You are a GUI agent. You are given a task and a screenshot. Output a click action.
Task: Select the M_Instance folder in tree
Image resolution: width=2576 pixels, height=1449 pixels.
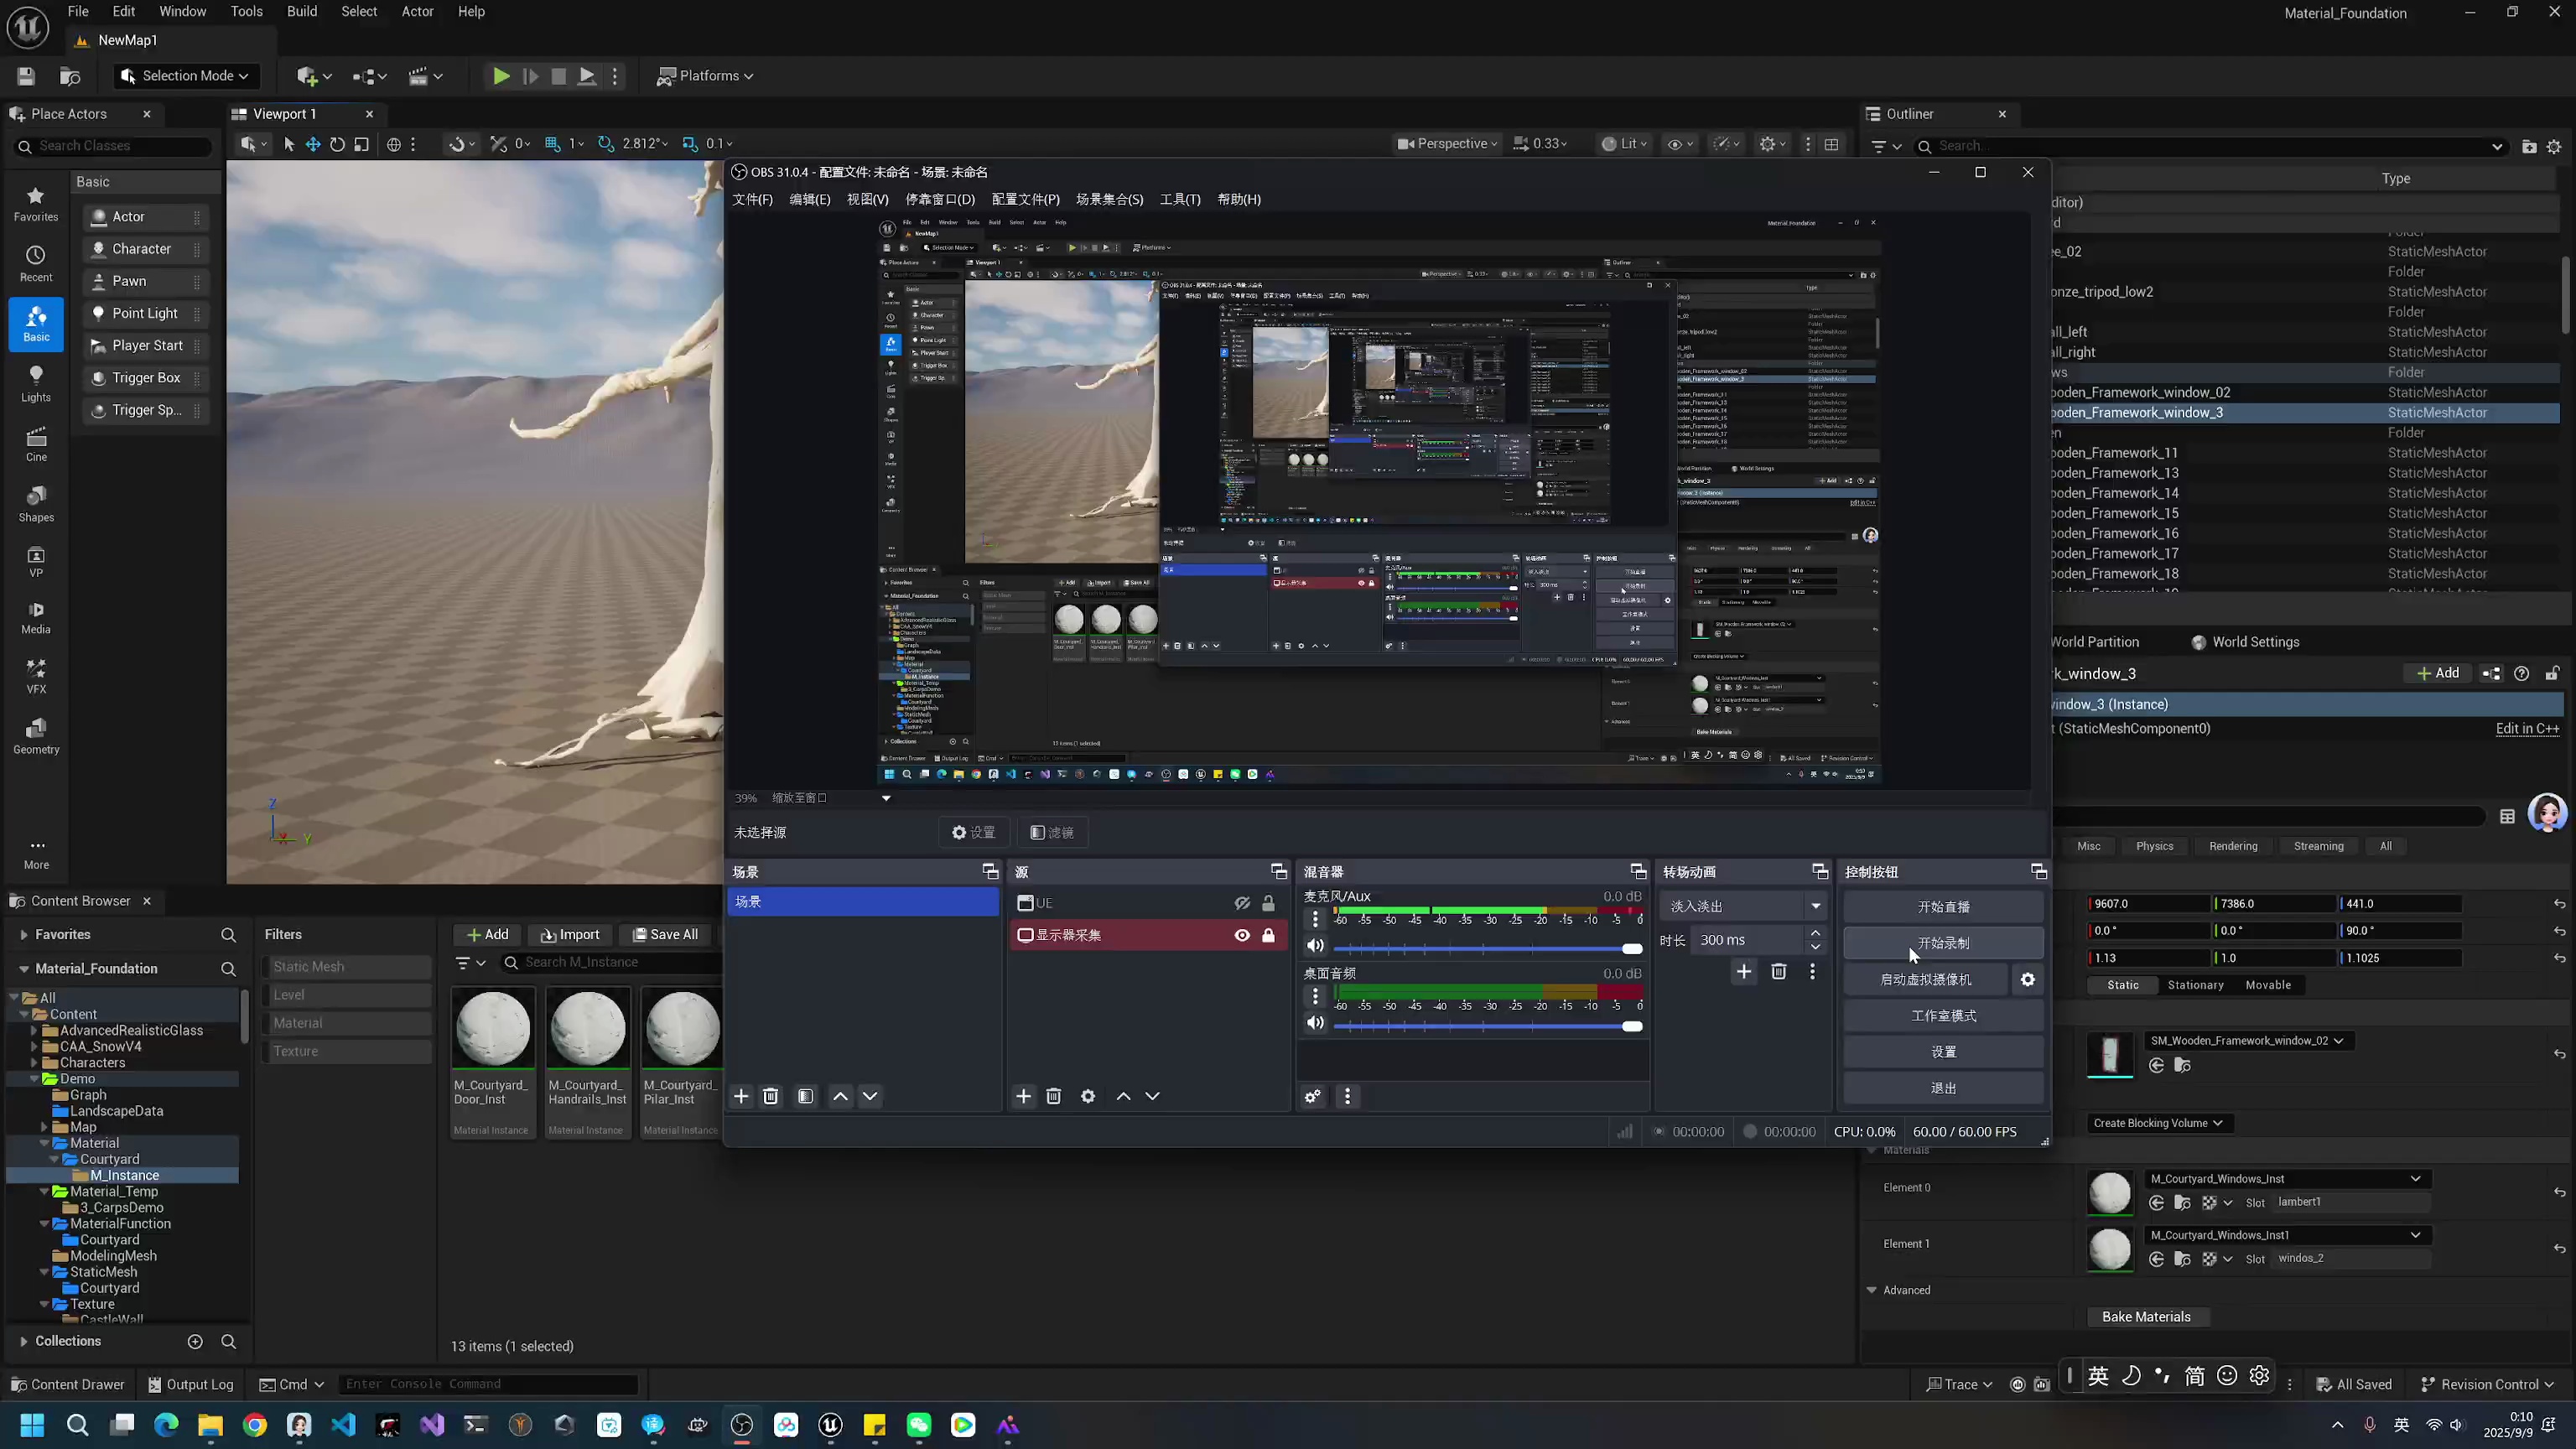124,1176
